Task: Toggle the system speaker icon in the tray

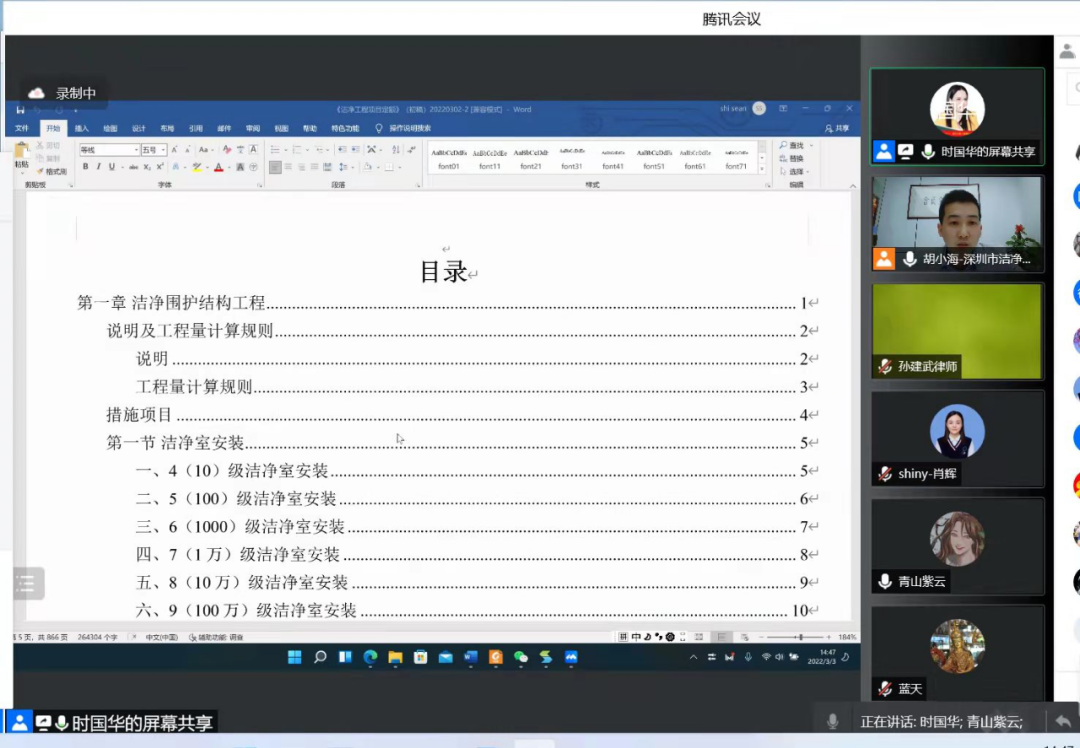Action: (778, 656)
